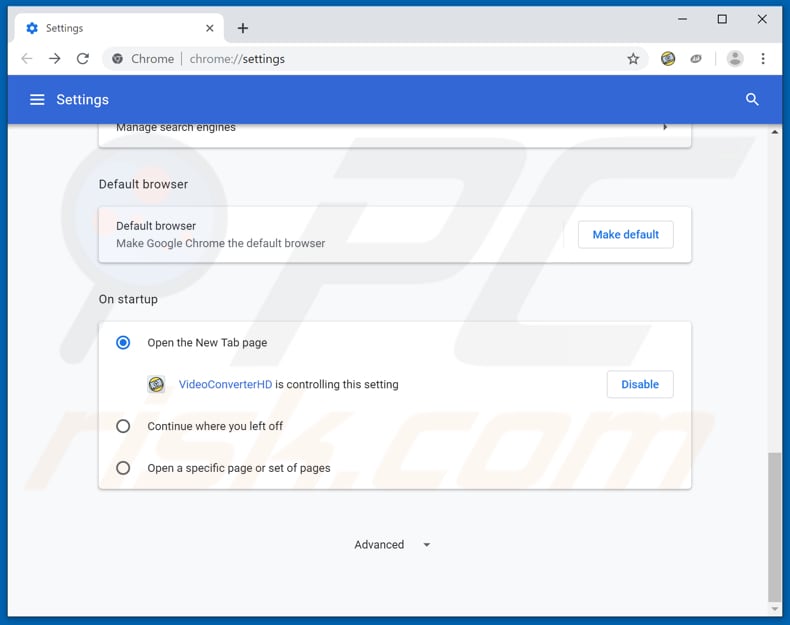
Task: Click the chrome://settings address bar
Action: [x=373, y=59]
